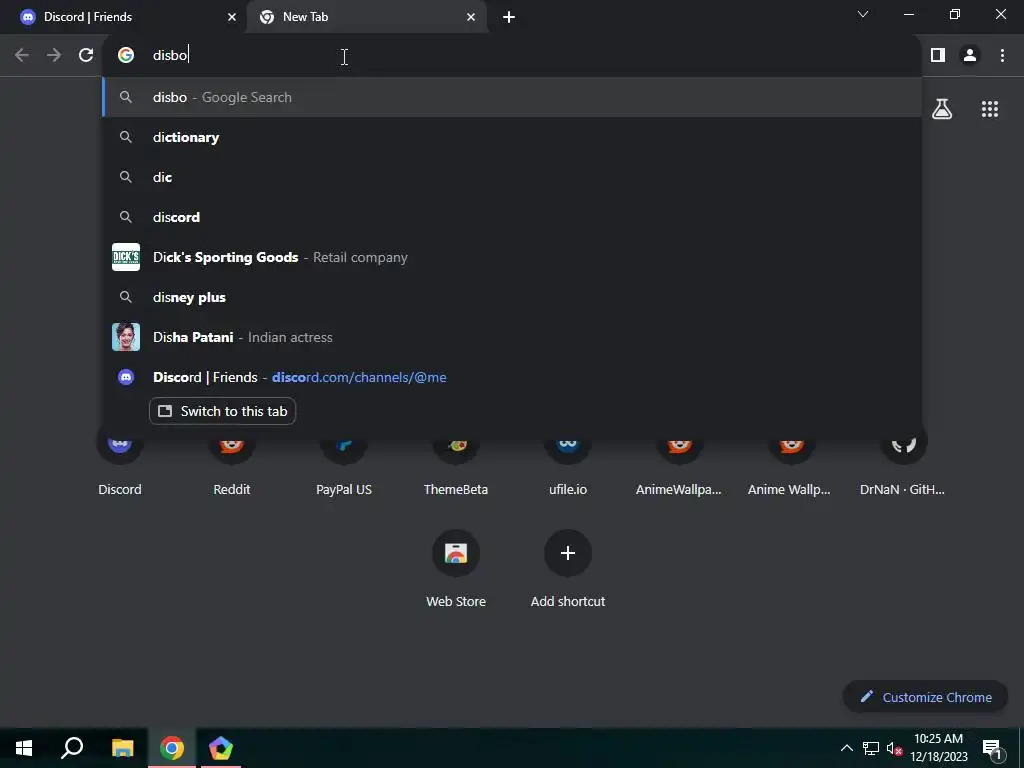The height and width of the screenshot is (768, 1024).
Task: Click the Add shortcut plus button
Action: coord(568,553)
